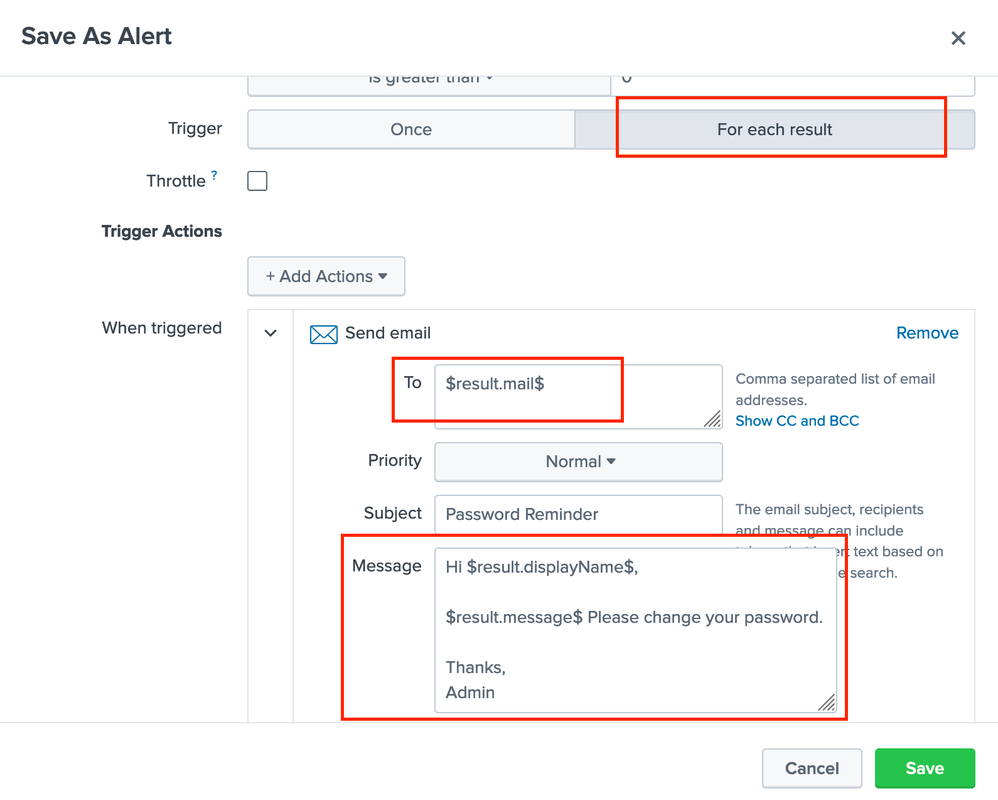Click the Message box resize handle
998x800 pixels.
[x=826, y=703]
